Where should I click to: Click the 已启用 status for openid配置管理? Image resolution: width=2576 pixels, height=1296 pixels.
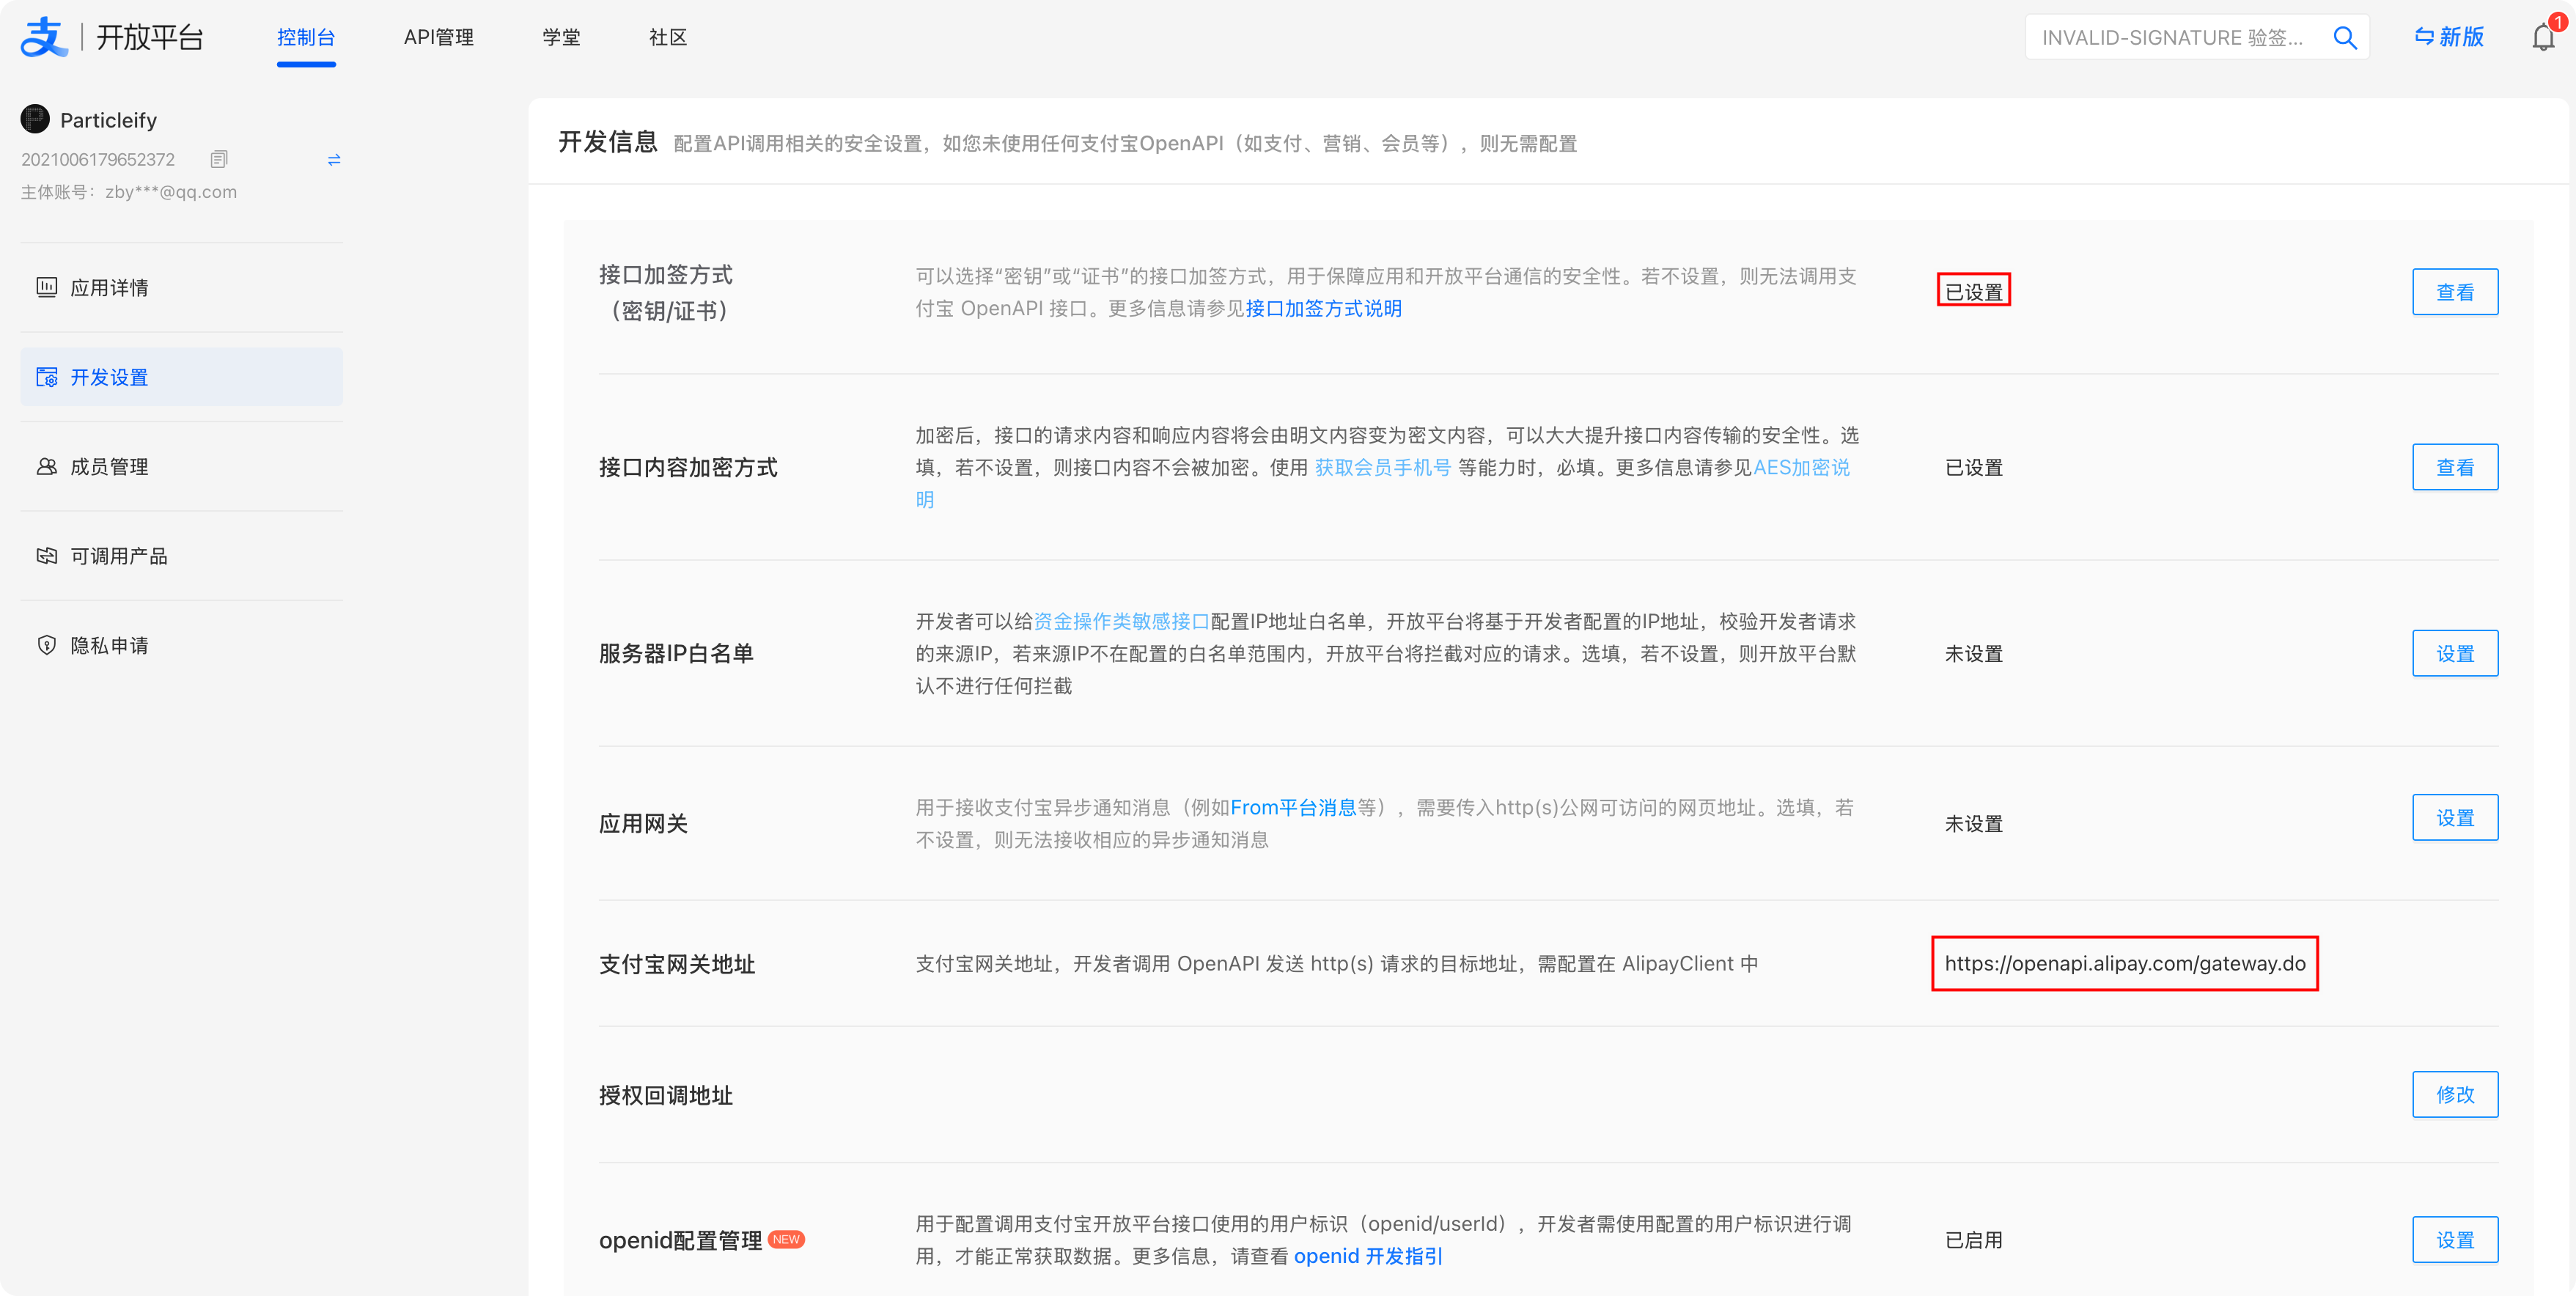[x=1974, y=1240]
